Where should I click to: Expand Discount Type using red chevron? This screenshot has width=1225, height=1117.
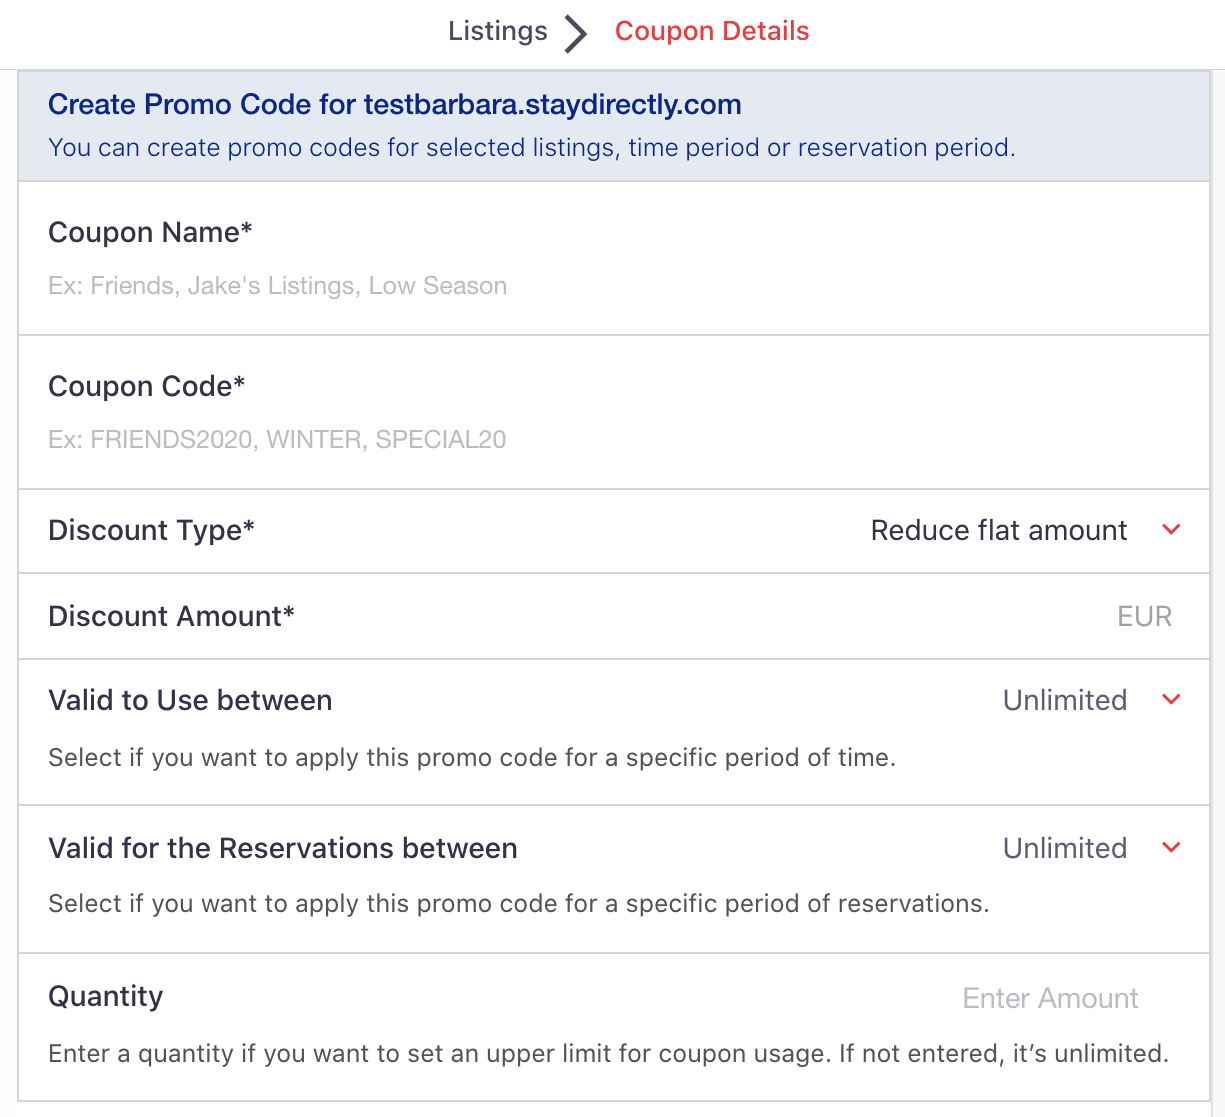1172,529
